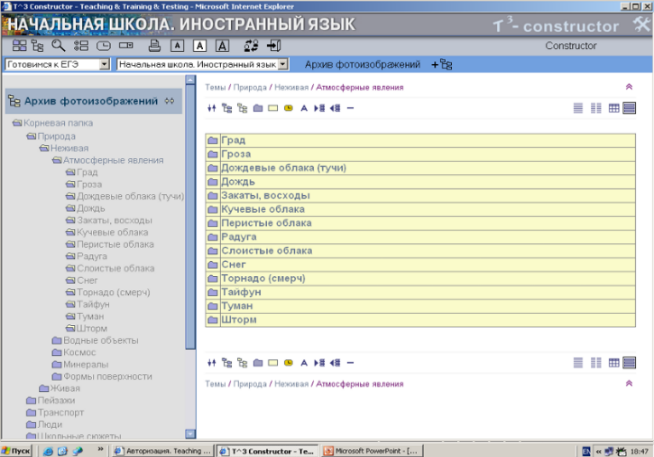Open the clock icon in the main toolbar
The image size is (654, 457).
pos(105,46)
